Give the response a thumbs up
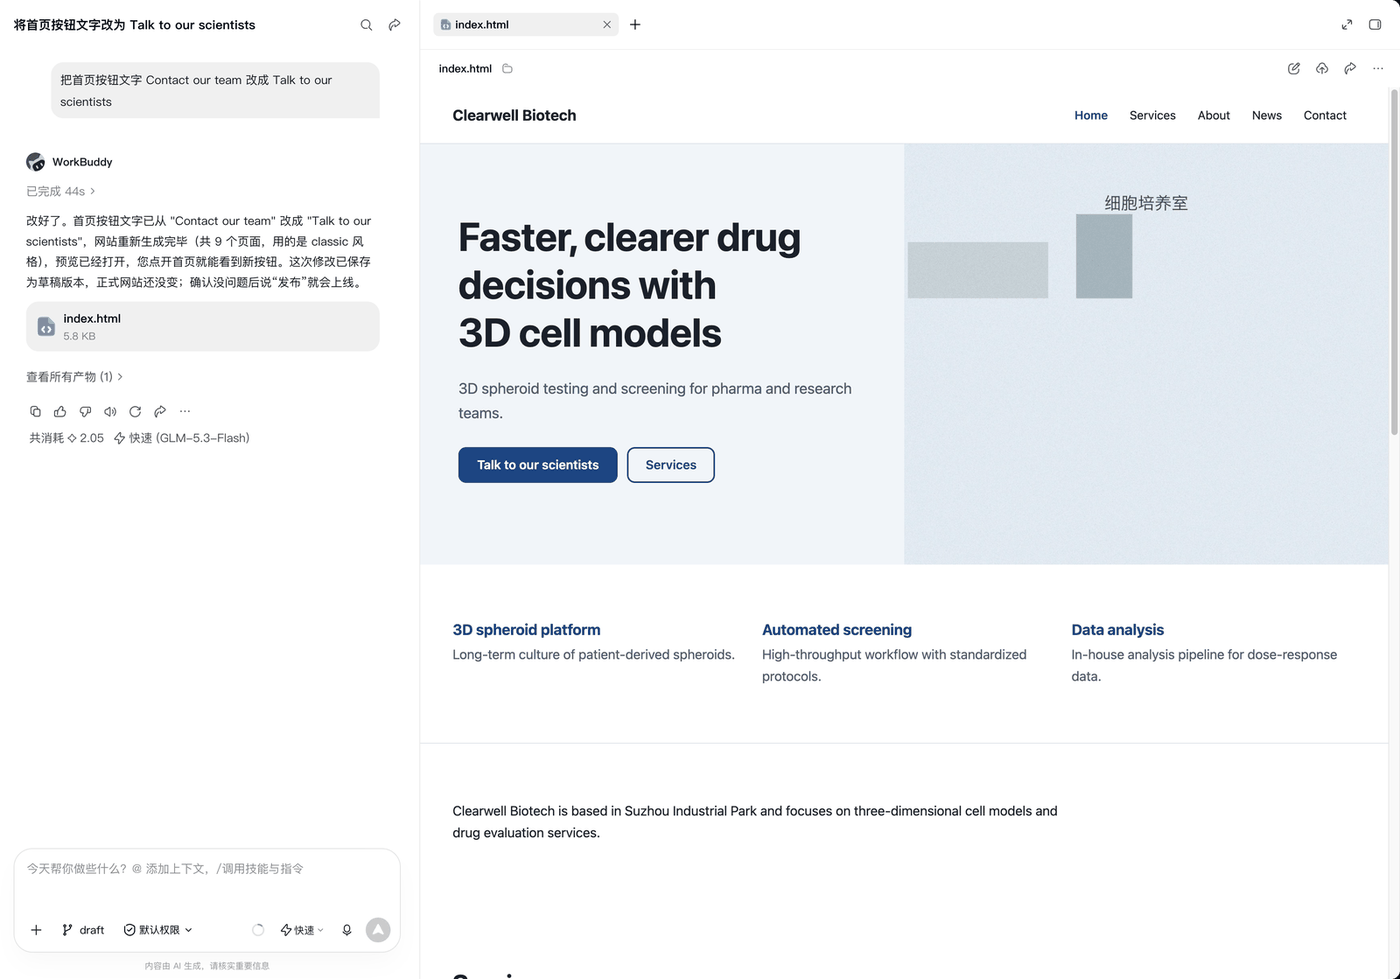The image size is (1400, 979). coord(60,411)
